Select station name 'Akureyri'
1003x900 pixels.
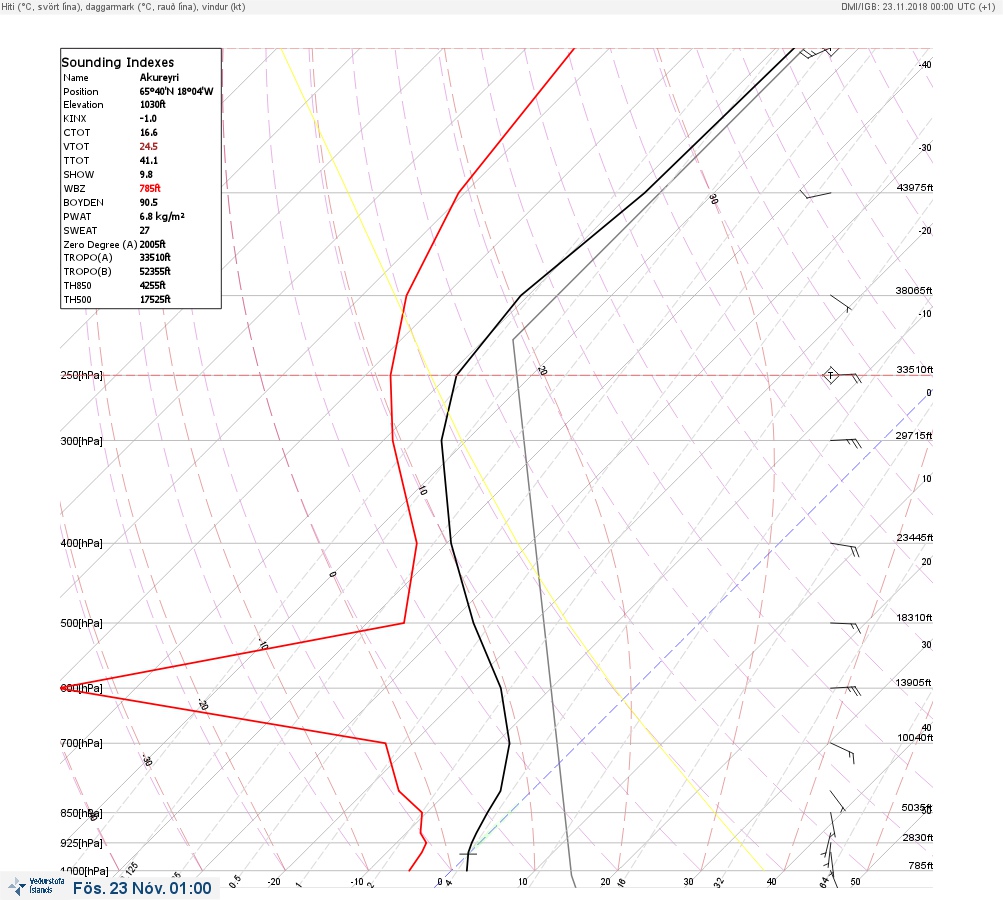coord(159,77)
